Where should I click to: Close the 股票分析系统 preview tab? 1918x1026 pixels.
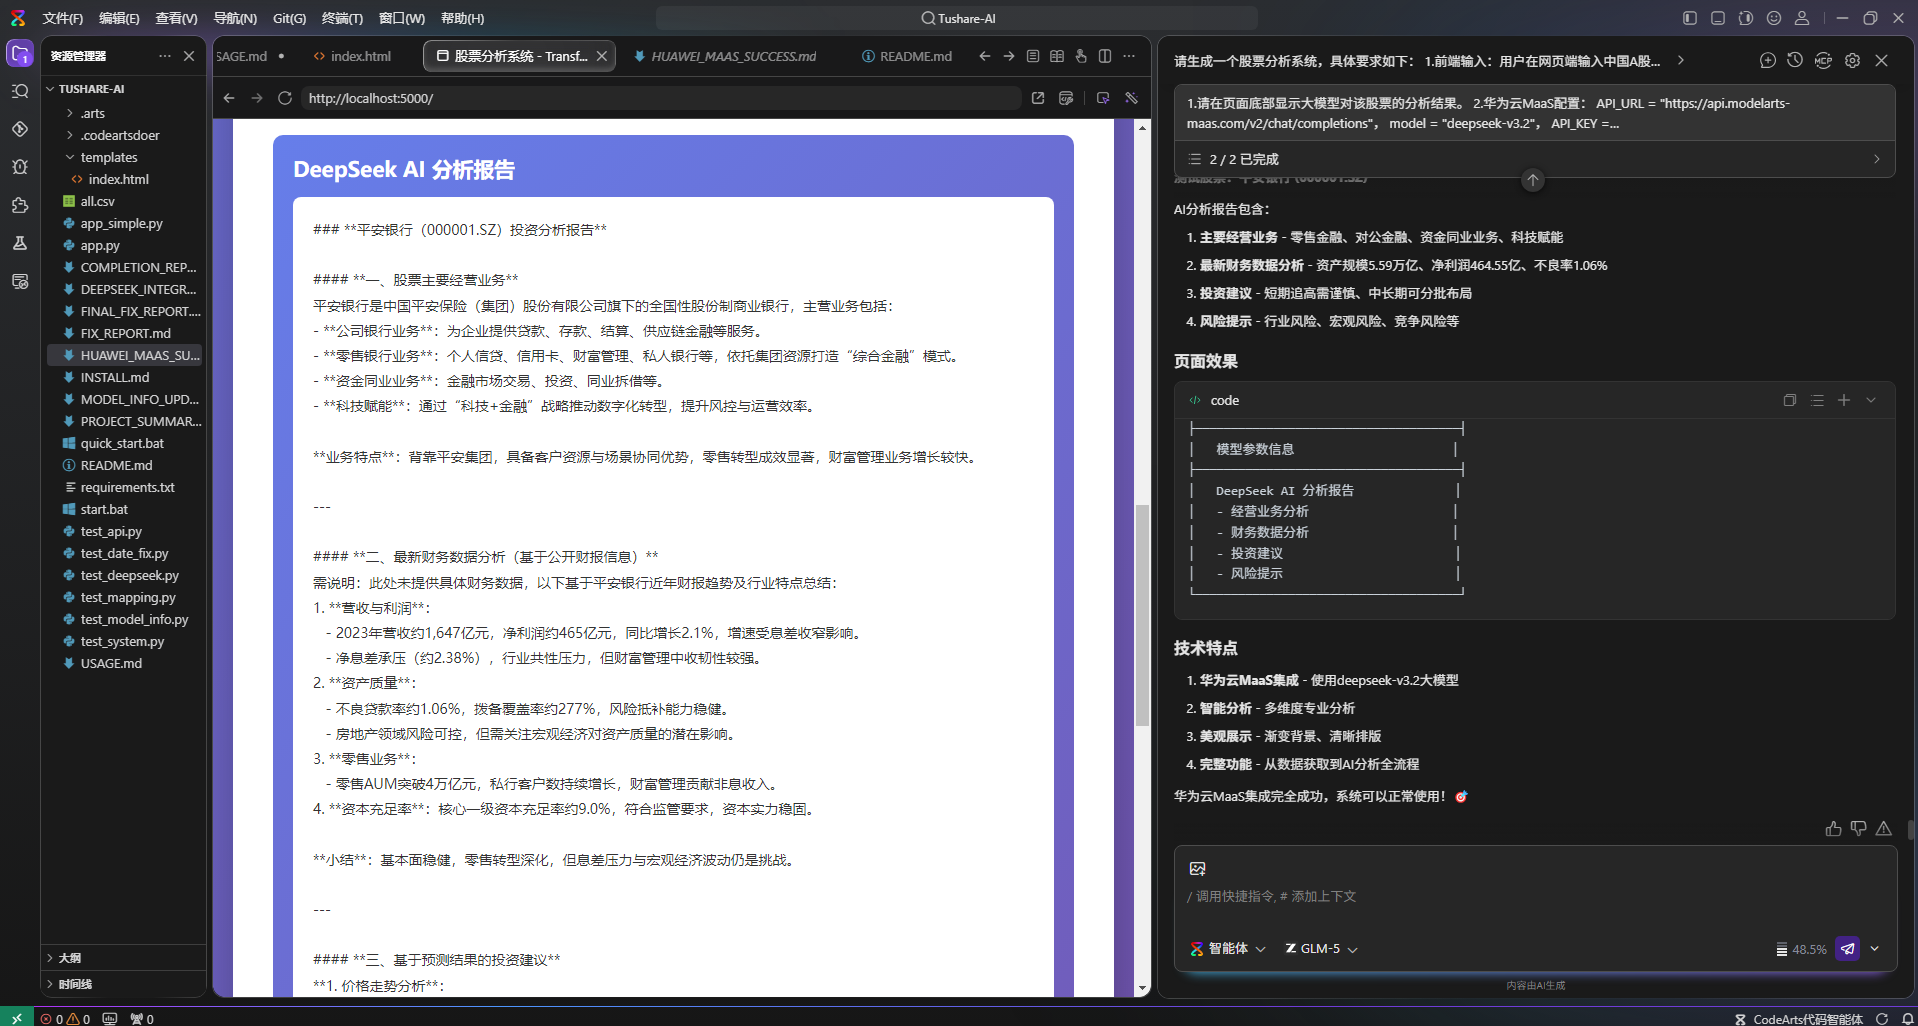point(602,56)
